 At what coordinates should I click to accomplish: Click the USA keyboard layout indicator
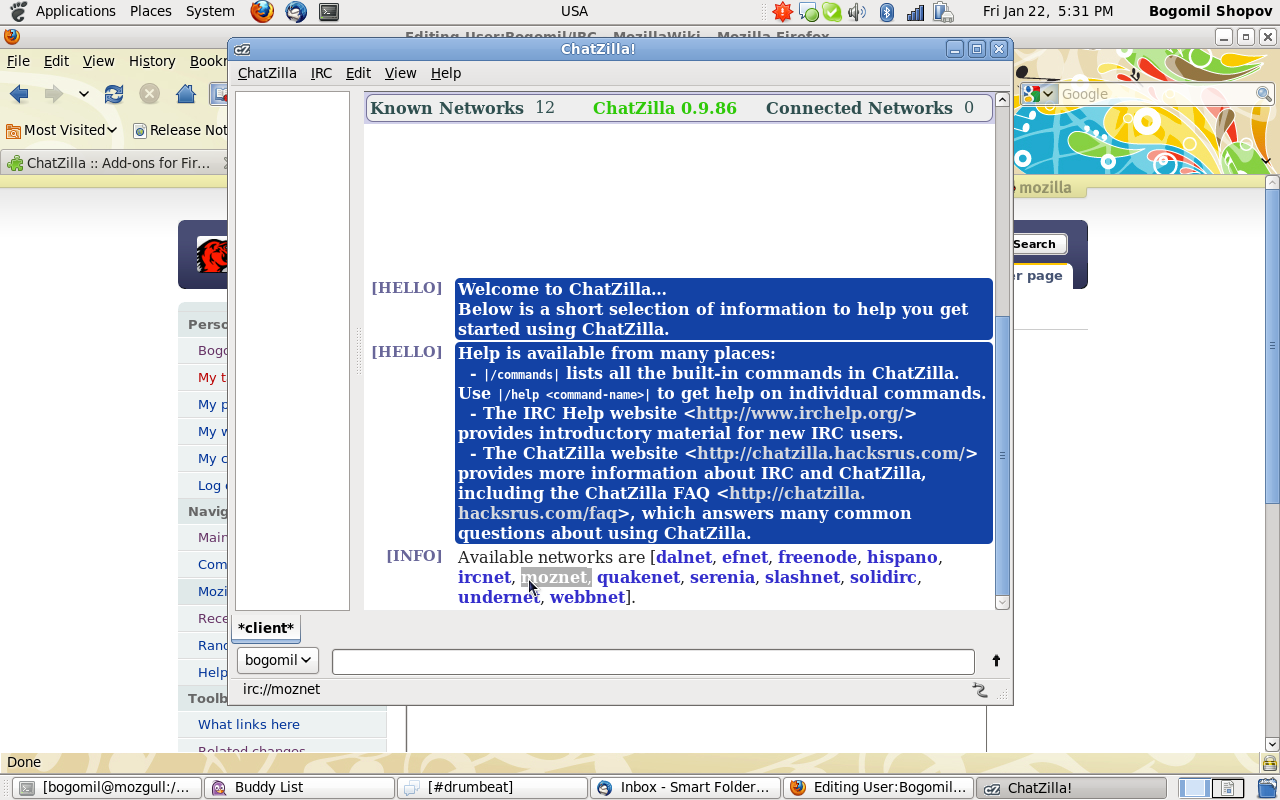coord(574,11)
